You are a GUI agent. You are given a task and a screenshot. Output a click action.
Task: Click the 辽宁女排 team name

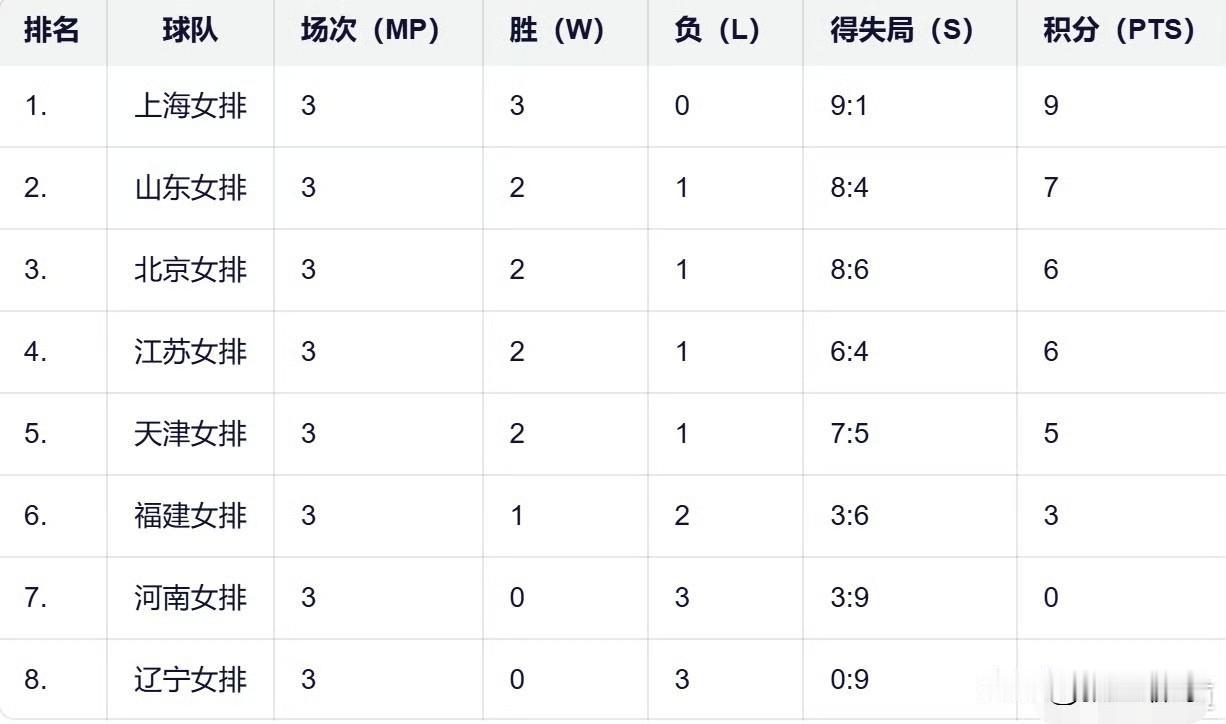click(x=190, y=680)
